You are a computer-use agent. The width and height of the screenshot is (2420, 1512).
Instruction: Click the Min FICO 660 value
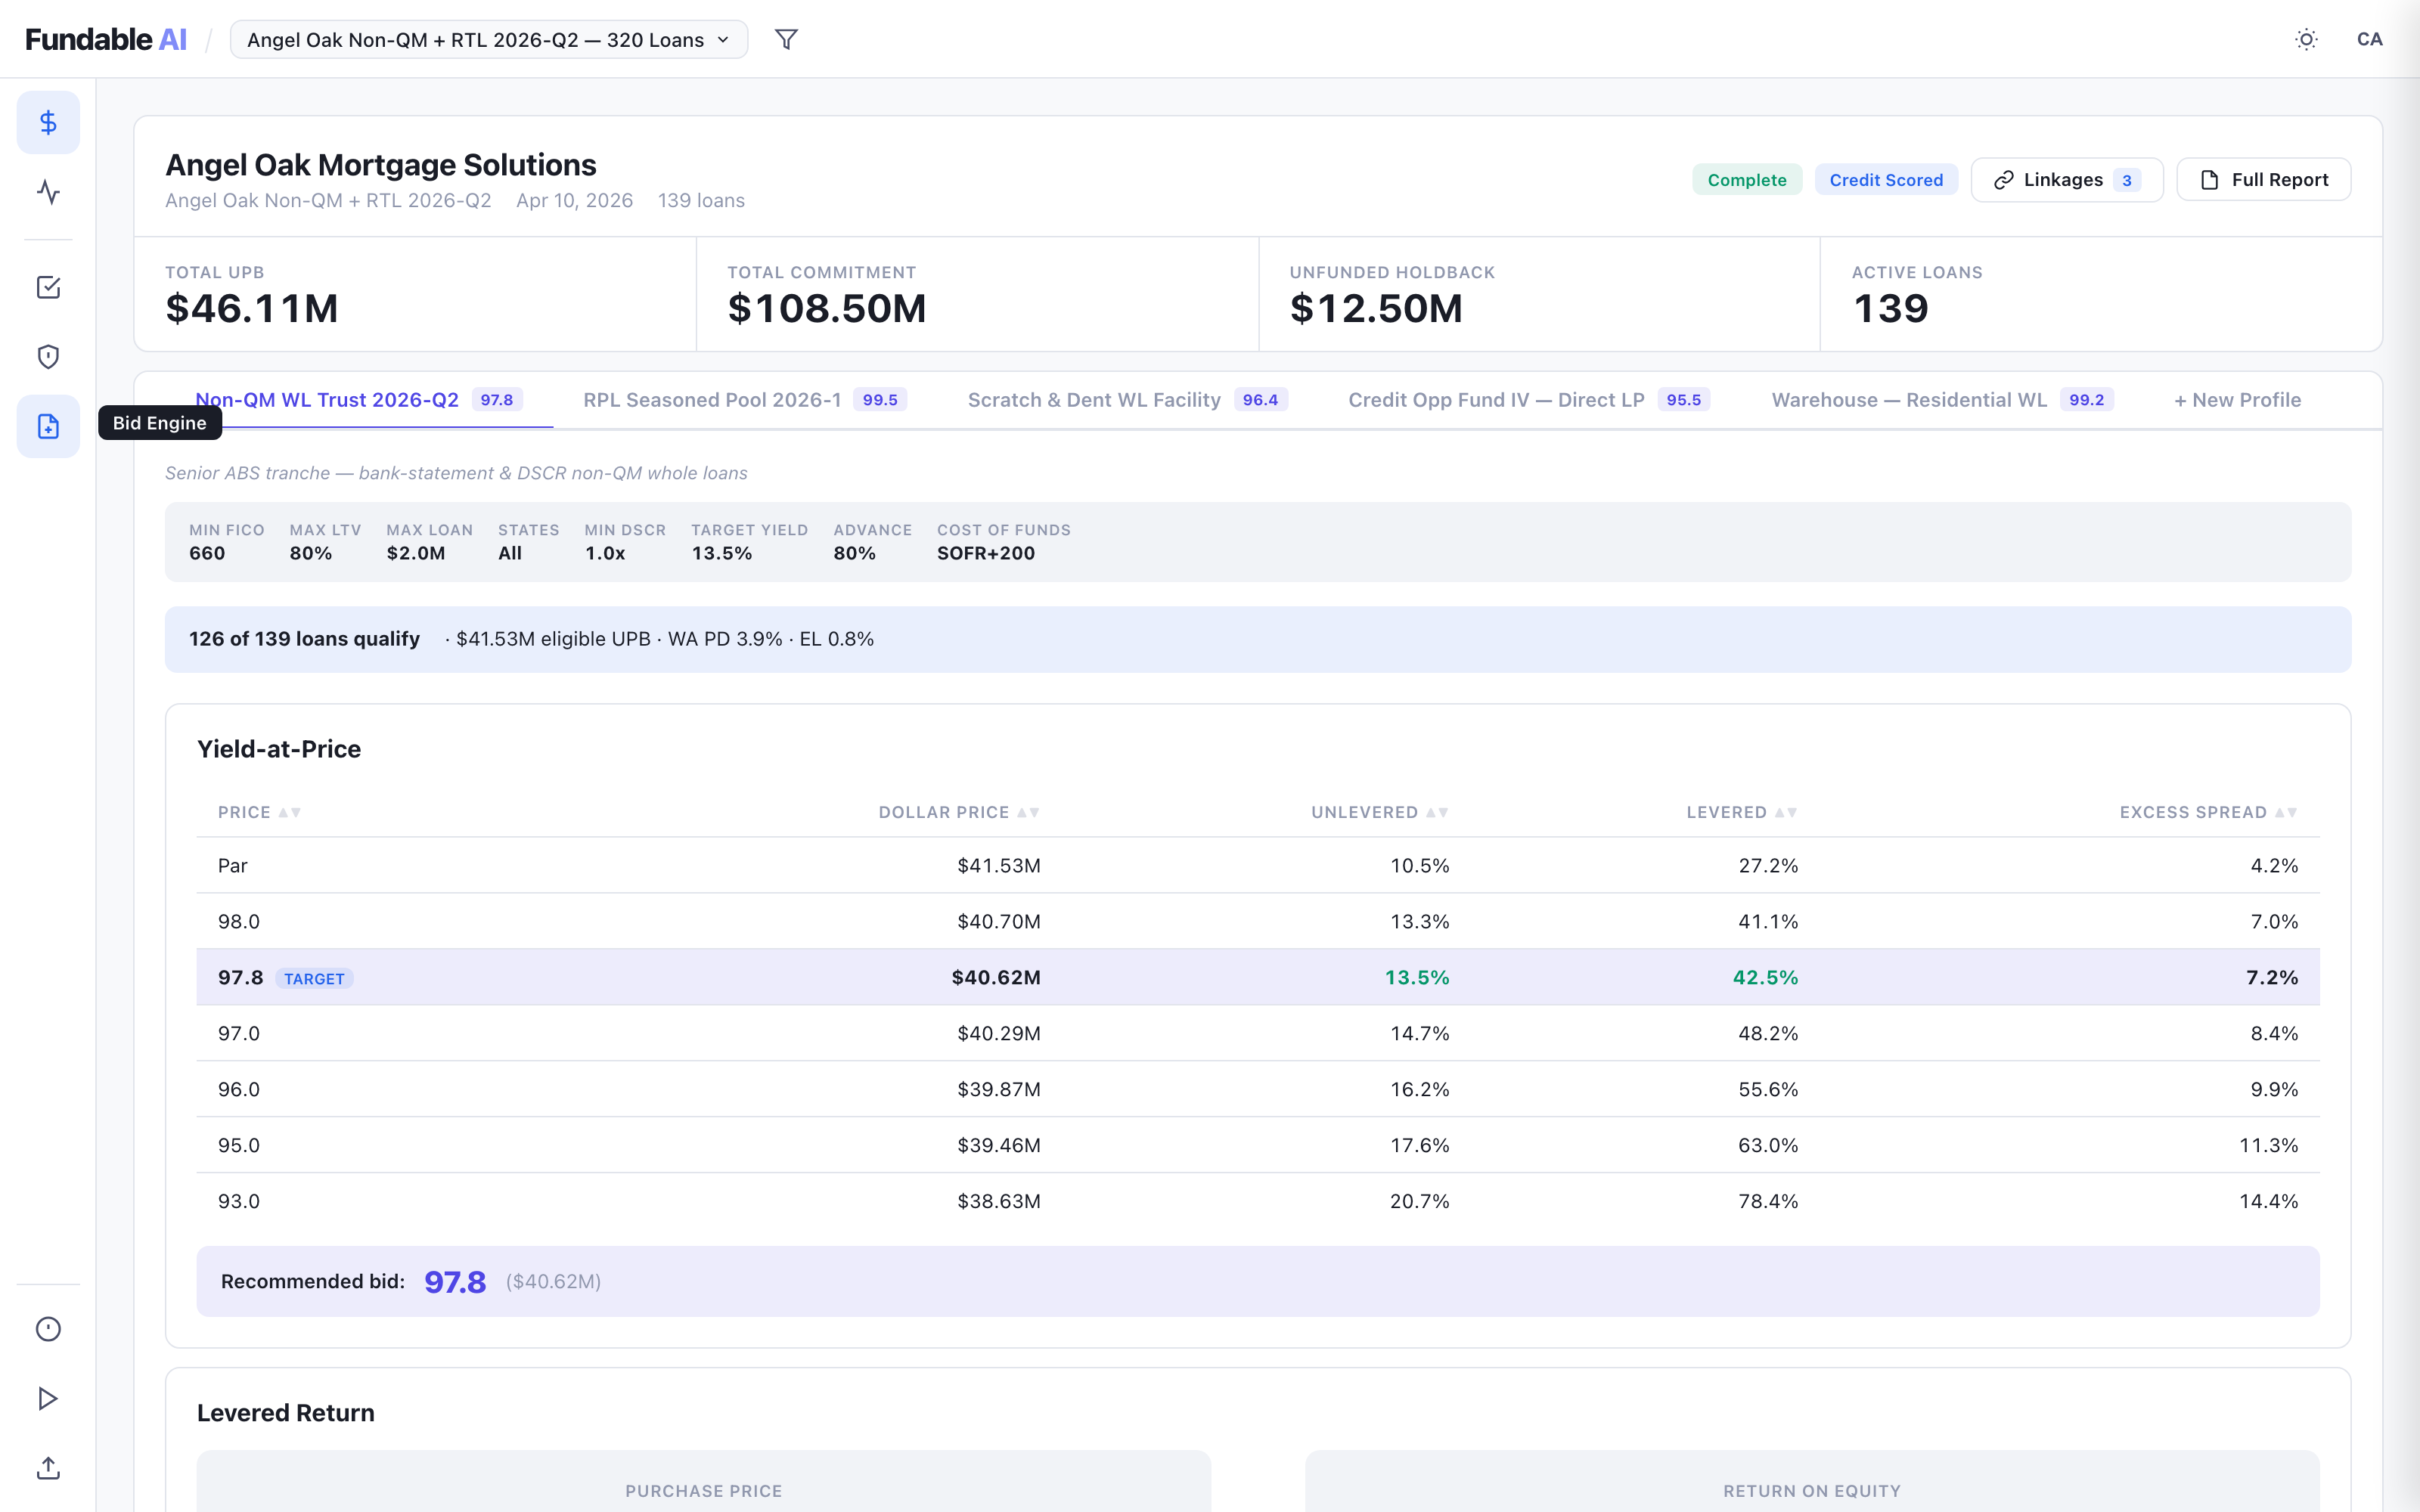pyautogui.click(x=207, y=553)
